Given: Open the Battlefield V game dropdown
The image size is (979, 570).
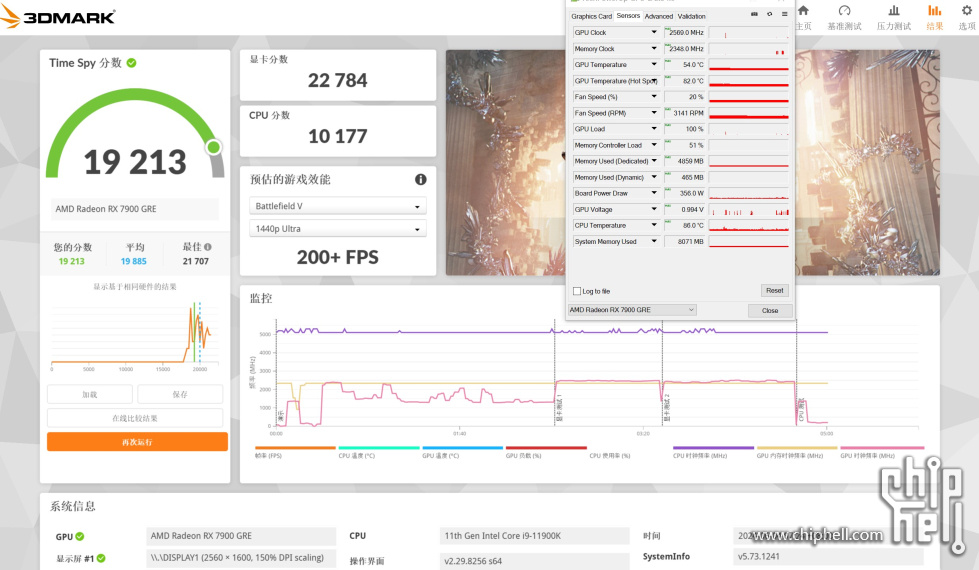Looking at the screenshot, I should (x=338, y=206).
